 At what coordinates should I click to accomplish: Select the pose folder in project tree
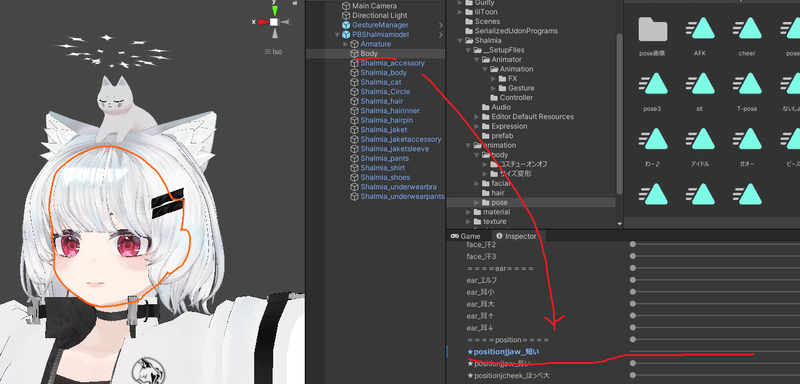[x=499, y=202]
